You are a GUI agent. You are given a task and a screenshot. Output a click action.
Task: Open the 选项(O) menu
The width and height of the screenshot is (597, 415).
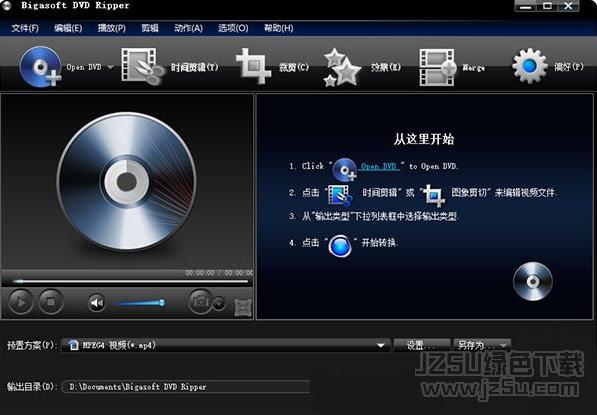[x=233, y=28]
